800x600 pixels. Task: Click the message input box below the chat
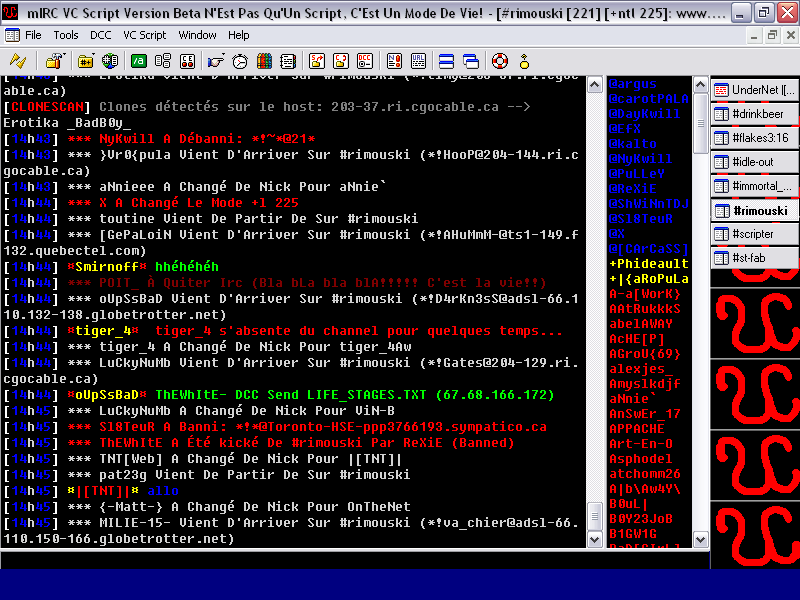coord(355,560)
